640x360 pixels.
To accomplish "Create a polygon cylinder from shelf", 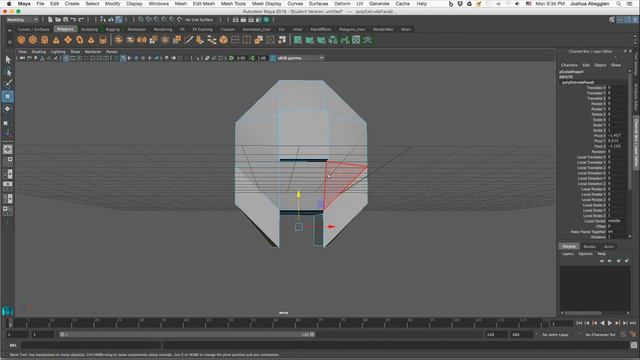I will point(44,40).
